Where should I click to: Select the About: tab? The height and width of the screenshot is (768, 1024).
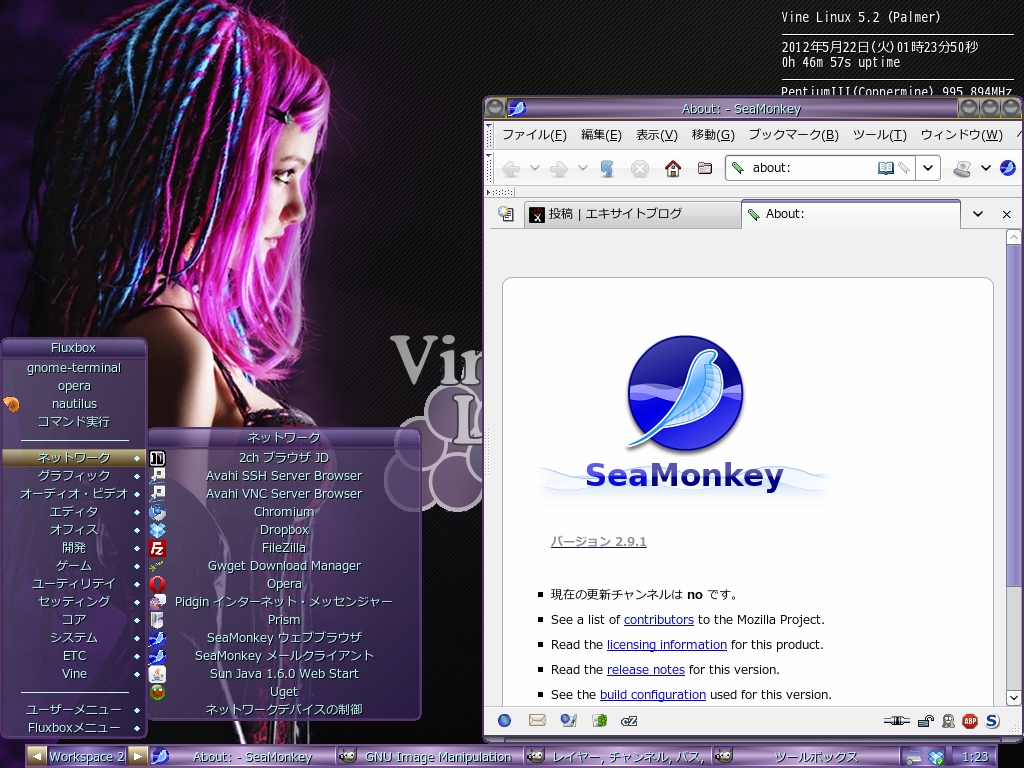(850, 214)
